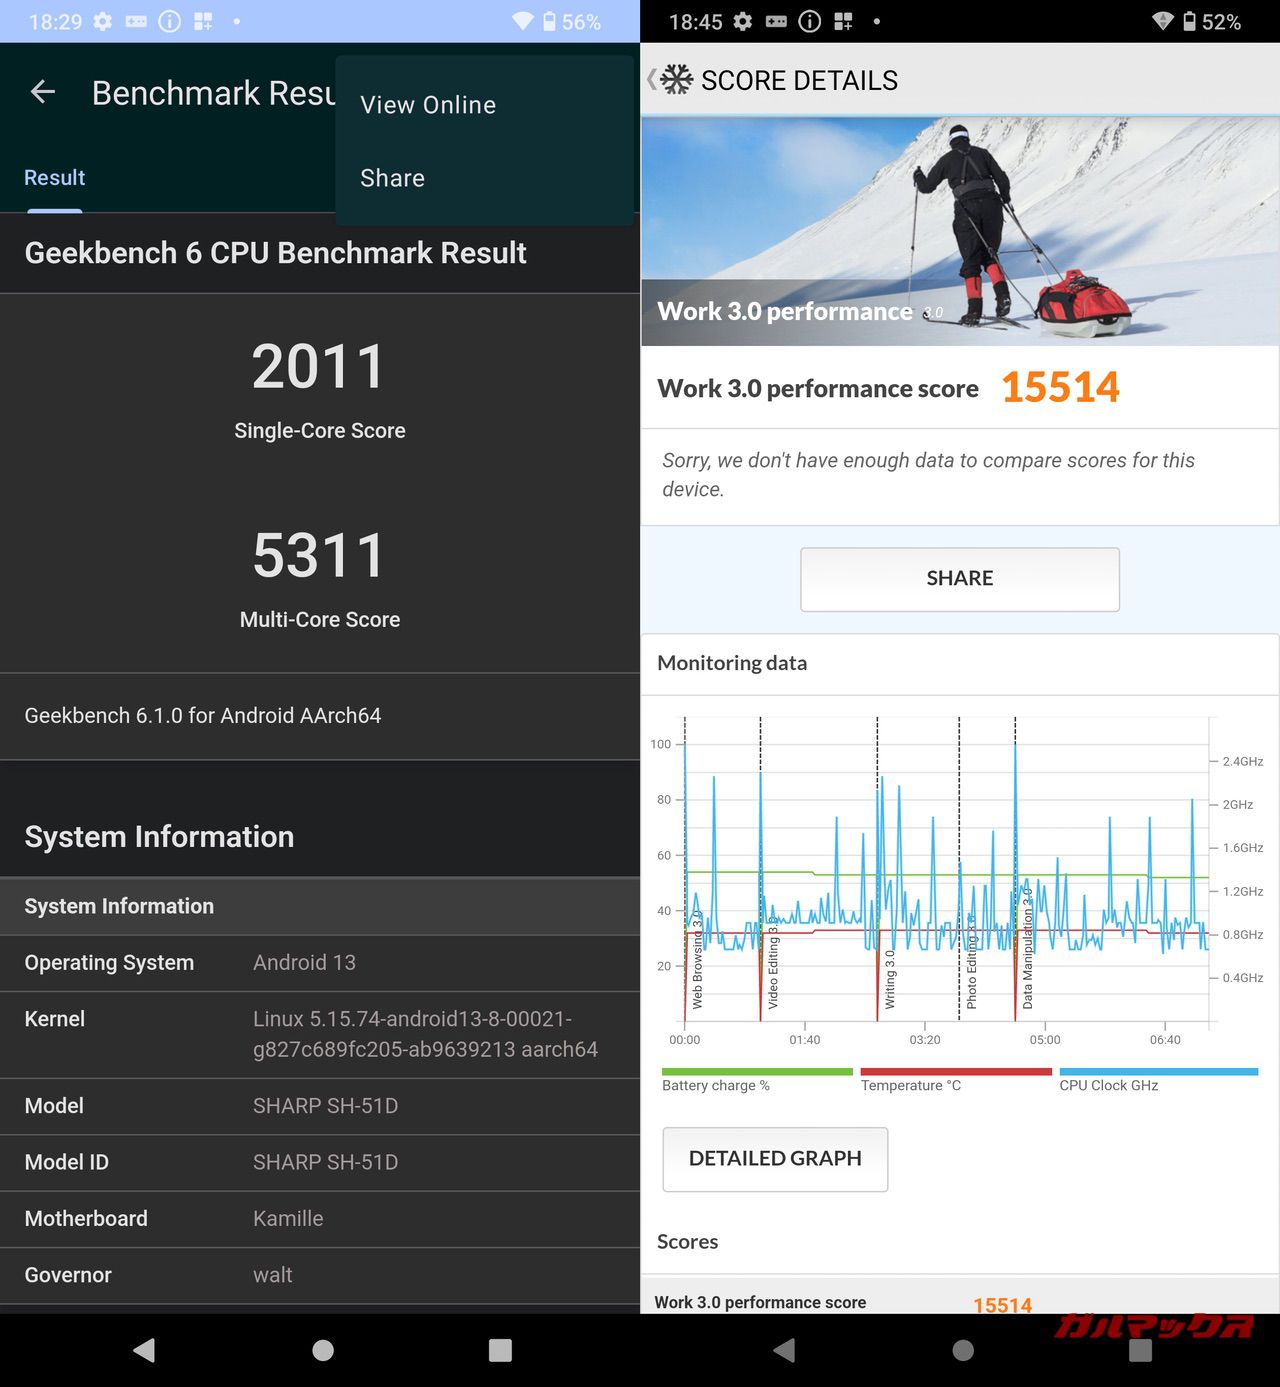The height and width of the screenshot is (1387, 1280).
Task: Open the DETAILED GRAPH button
Action: click(775, 1158)
